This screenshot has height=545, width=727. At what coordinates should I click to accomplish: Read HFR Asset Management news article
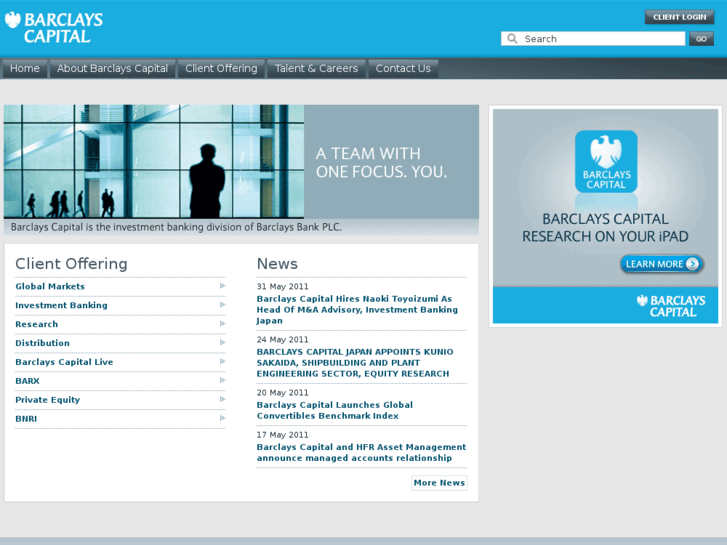[361, 452]
